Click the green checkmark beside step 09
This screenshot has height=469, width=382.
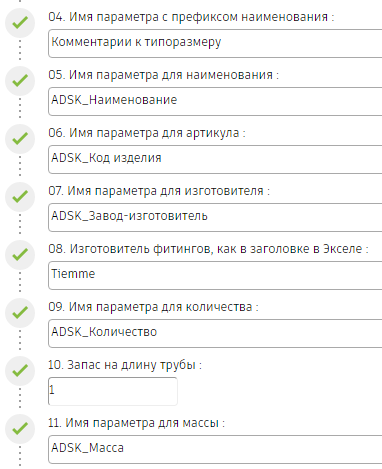point(20,313)
